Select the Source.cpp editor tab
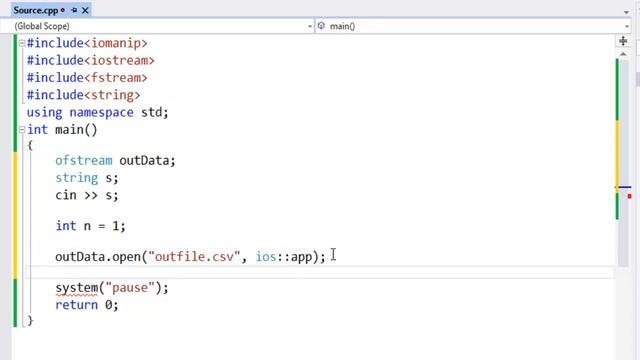Viewport: 640px width, 360px height. (x=36, y=10)
